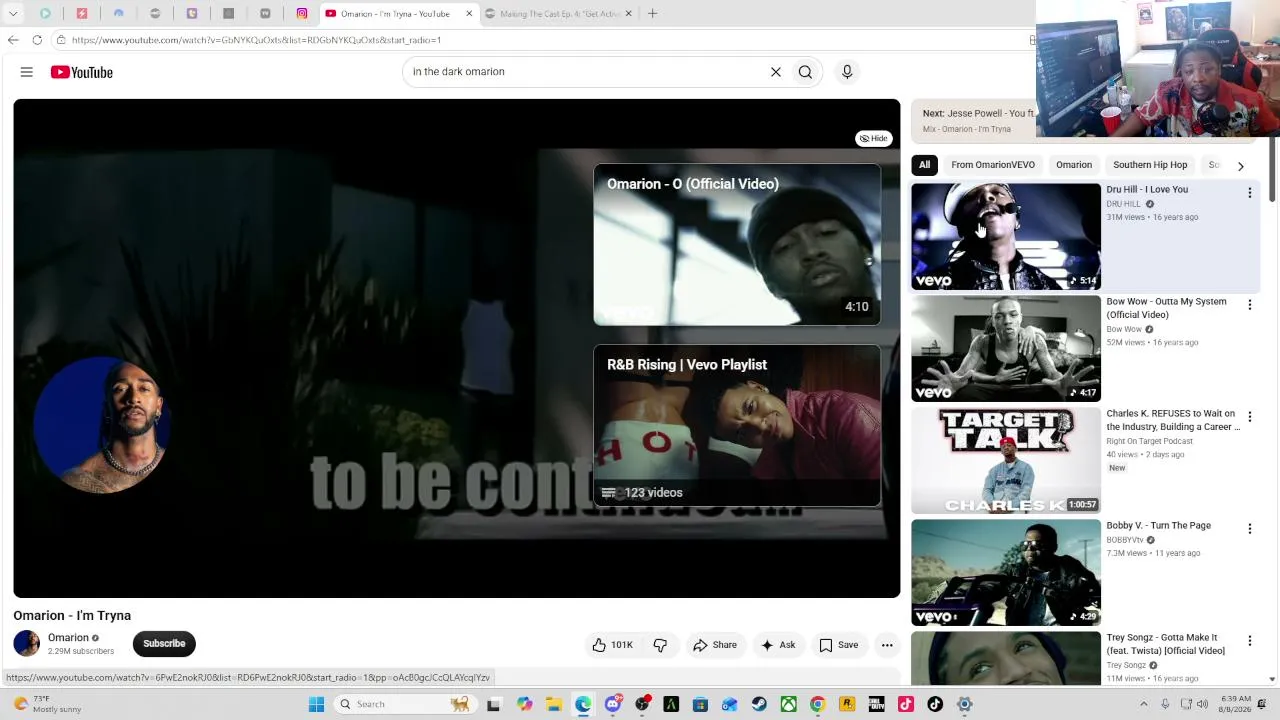This screenshot has width=1280, height=720.
Task: Open the settings gear on the taskbar
Action: coord(964,704)
